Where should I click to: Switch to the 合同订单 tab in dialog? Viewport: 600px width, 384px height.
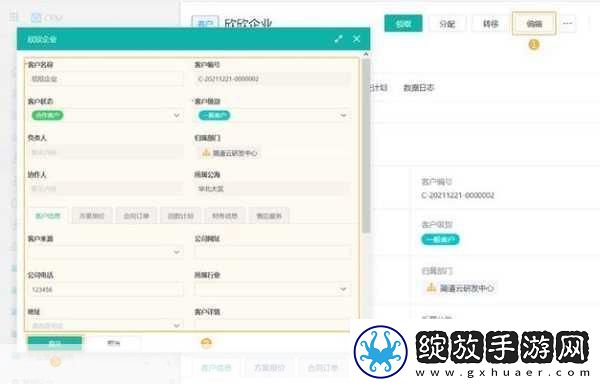(x=136, y=216)
